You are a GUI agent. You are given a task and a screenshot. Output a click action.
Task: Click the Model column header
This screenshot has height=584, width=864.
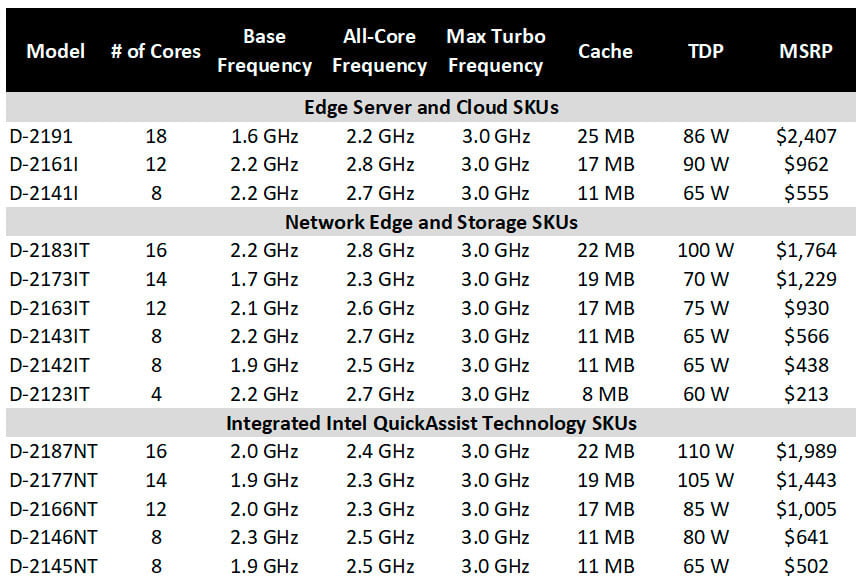coord(56,51)
